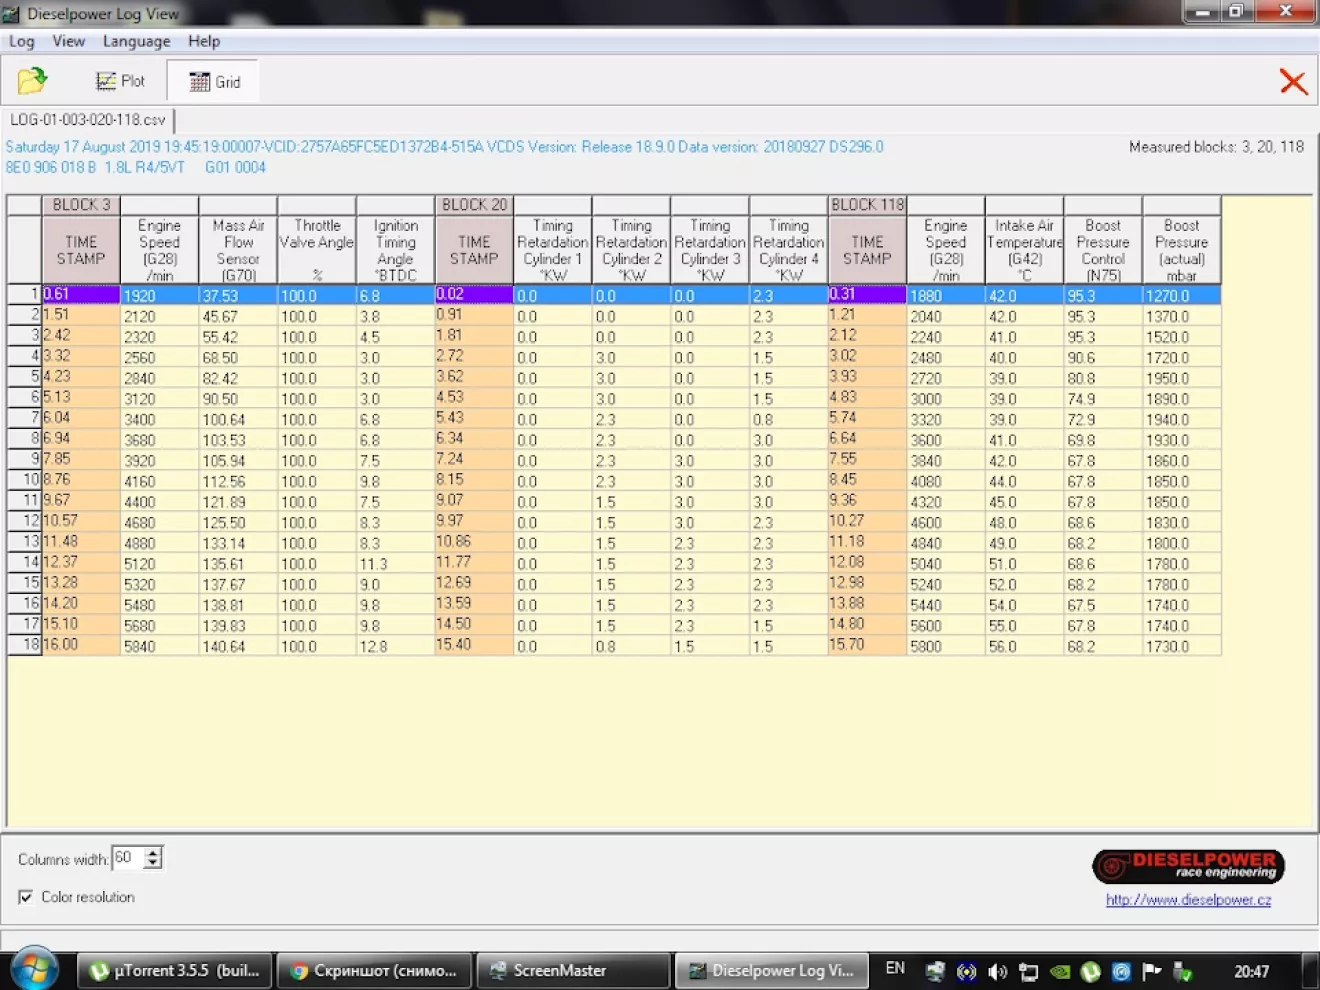The image size is (1320, 990).
Task: Click the BLOCK 118 column header
Action: (867, 205)
